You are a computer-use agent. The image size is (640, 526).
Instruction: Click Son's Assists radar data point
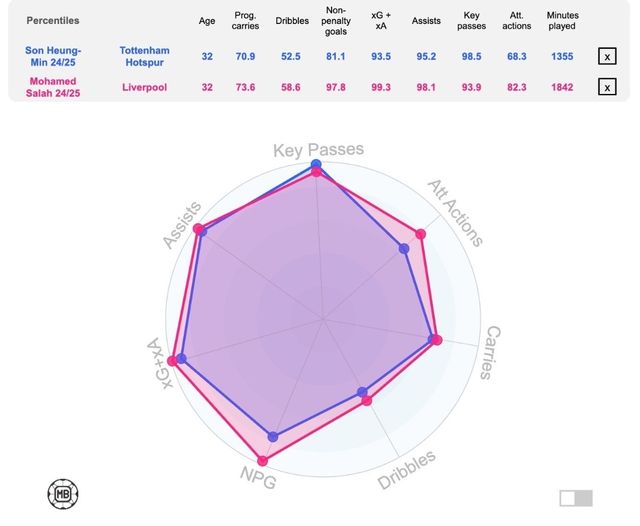click(203, 231)
